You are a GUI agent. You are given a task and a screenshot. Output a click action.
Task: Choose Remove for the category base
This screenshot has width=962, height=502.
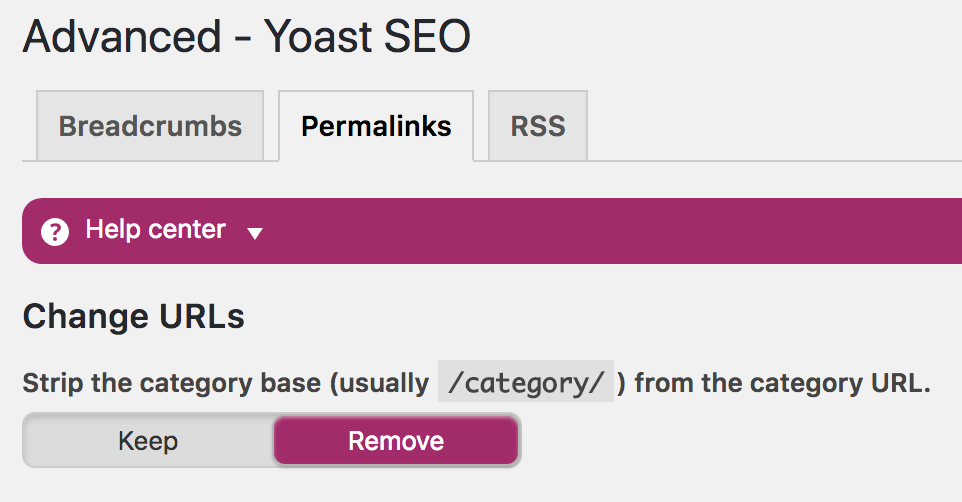[x=396, y=441]
